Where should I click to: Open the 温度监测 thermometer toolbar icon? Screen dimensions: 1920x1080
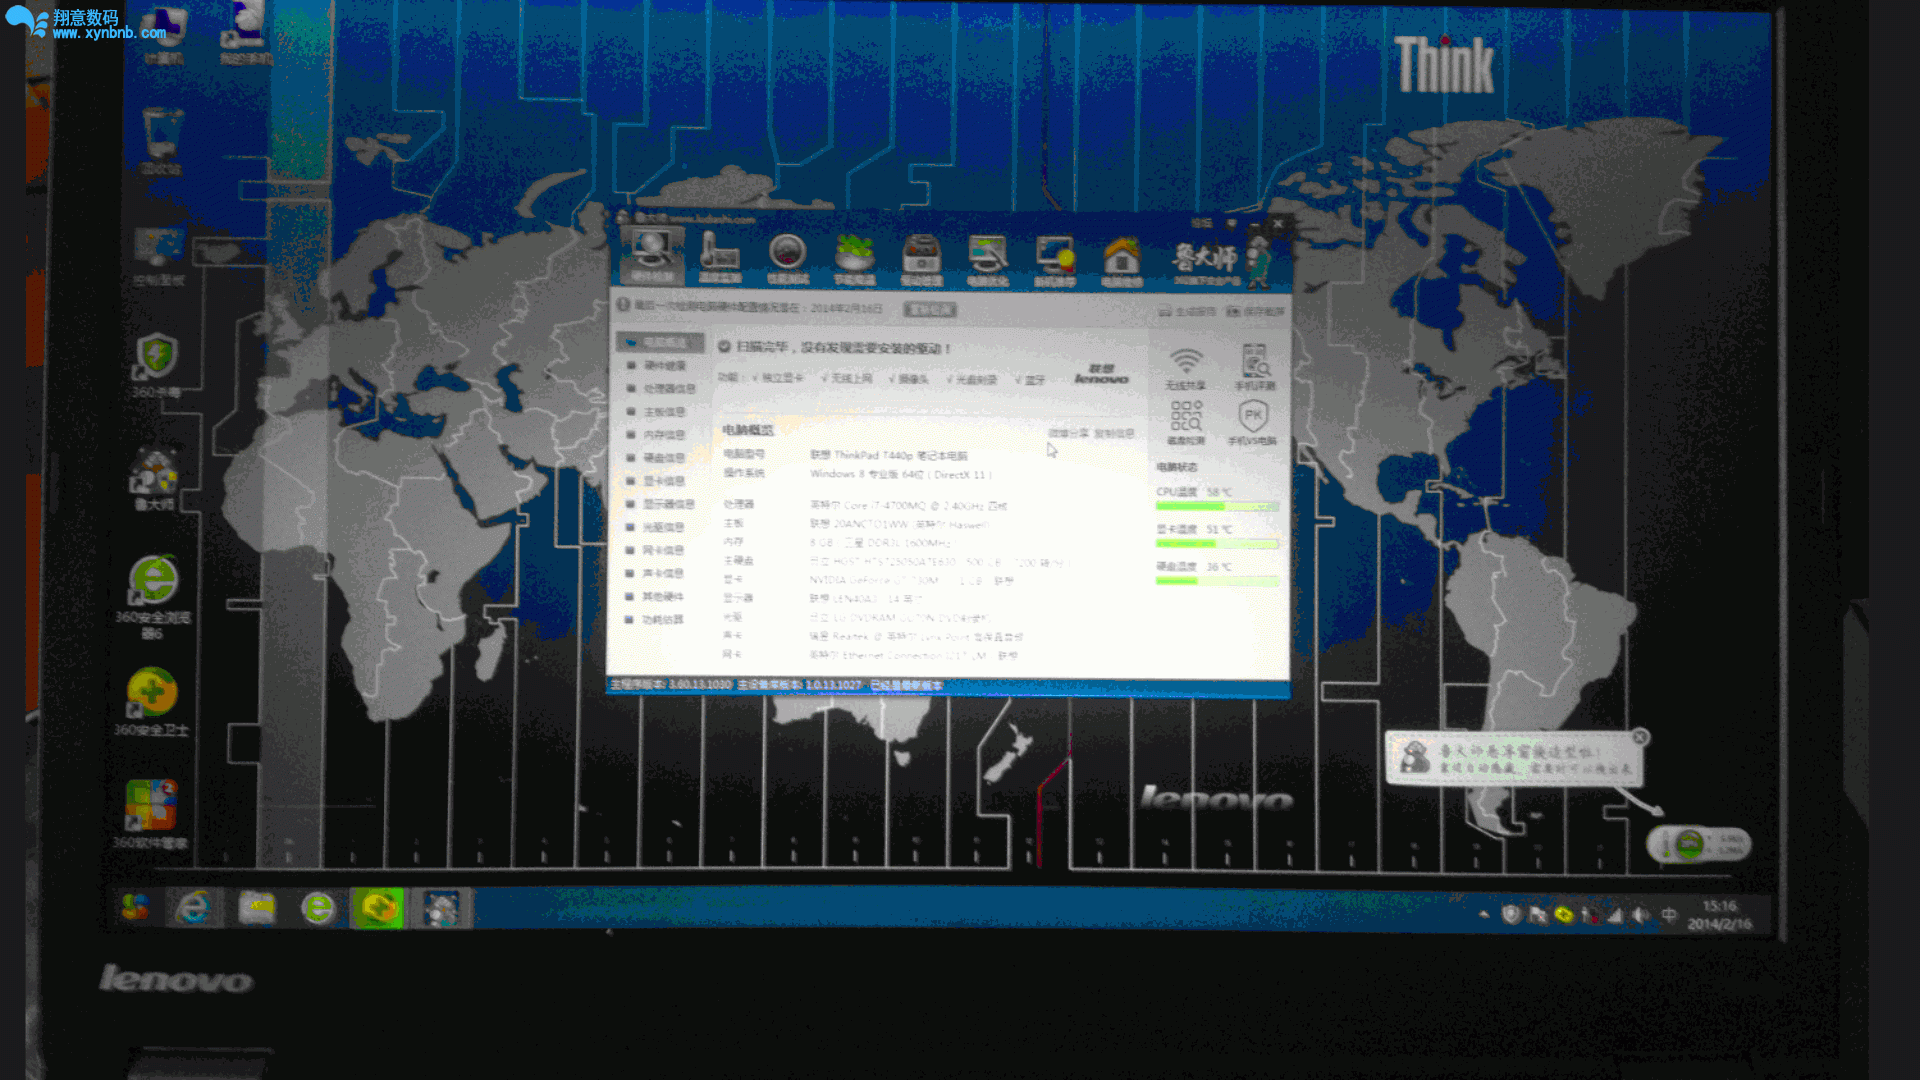coord(719,258)
